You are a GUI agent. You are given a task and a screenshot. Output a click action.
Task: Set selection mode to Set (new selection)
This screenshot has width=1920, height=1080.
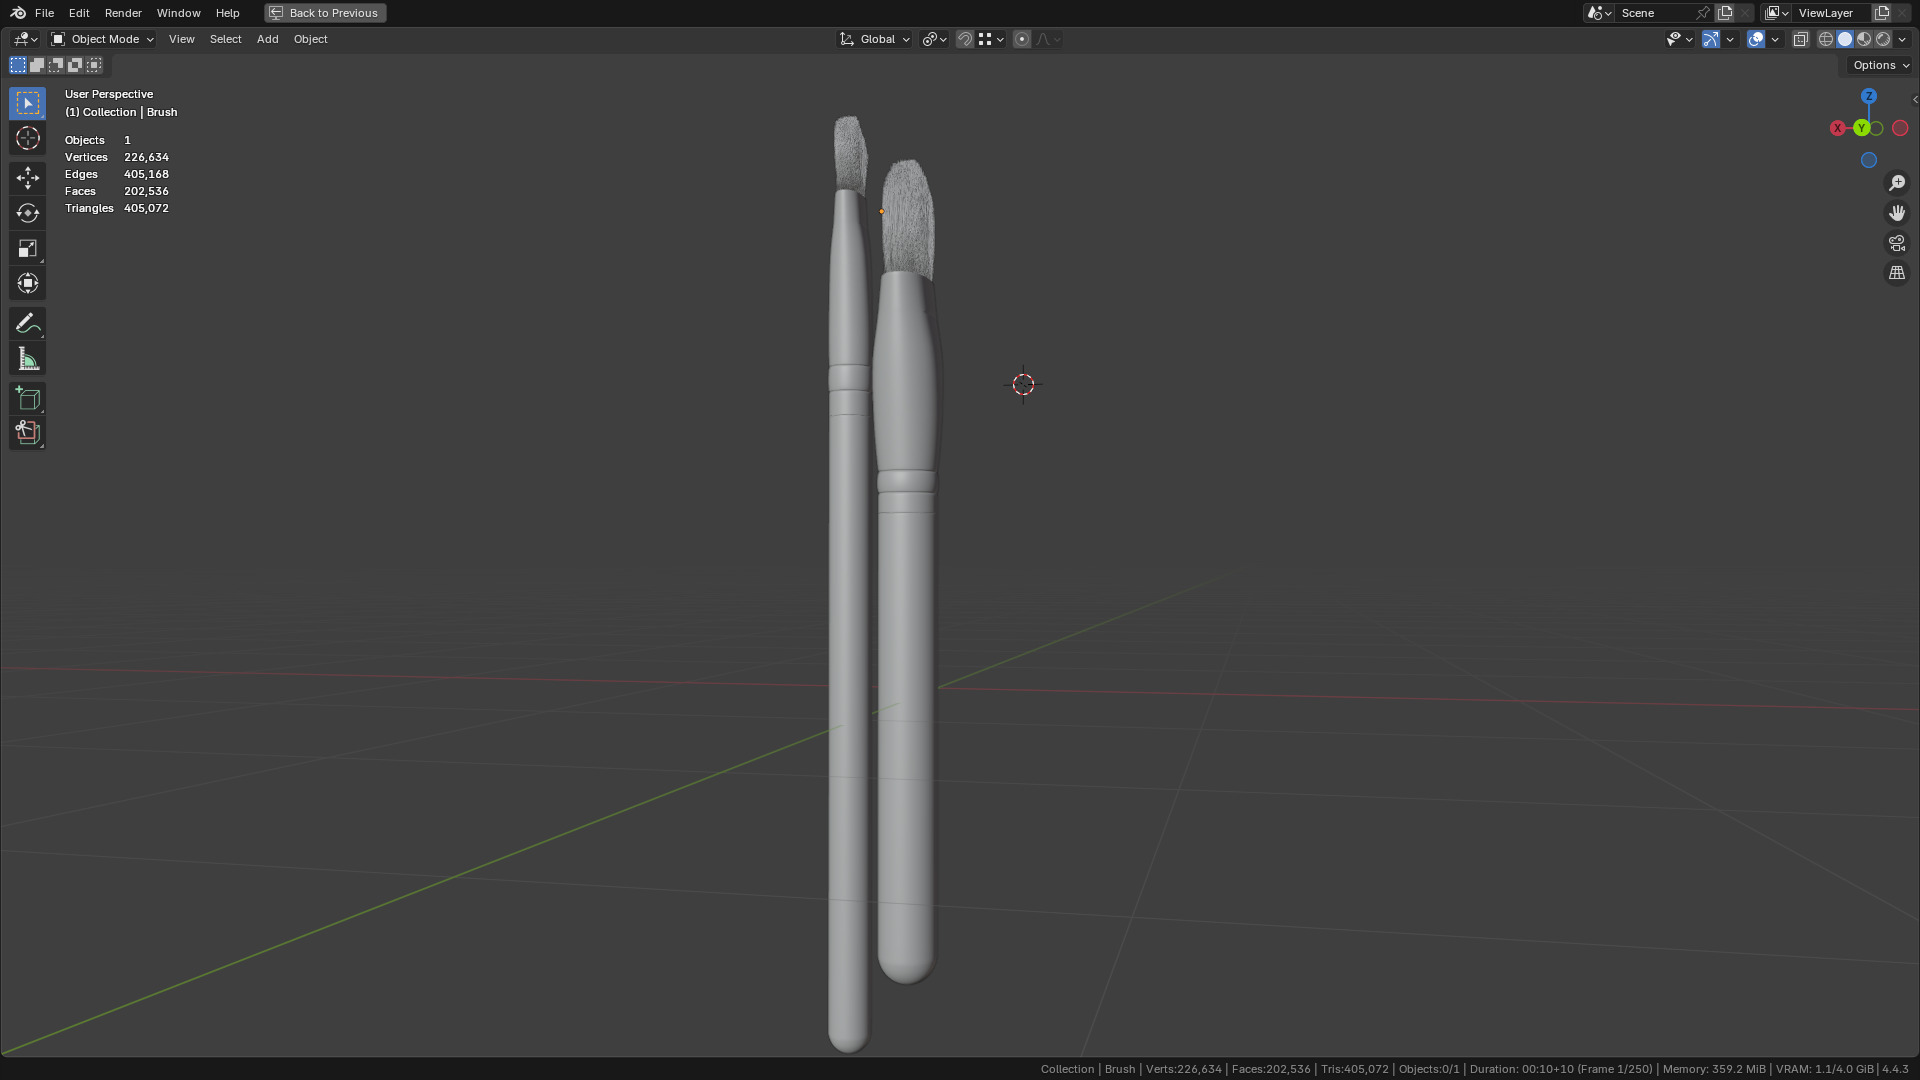tap(18, 65)
